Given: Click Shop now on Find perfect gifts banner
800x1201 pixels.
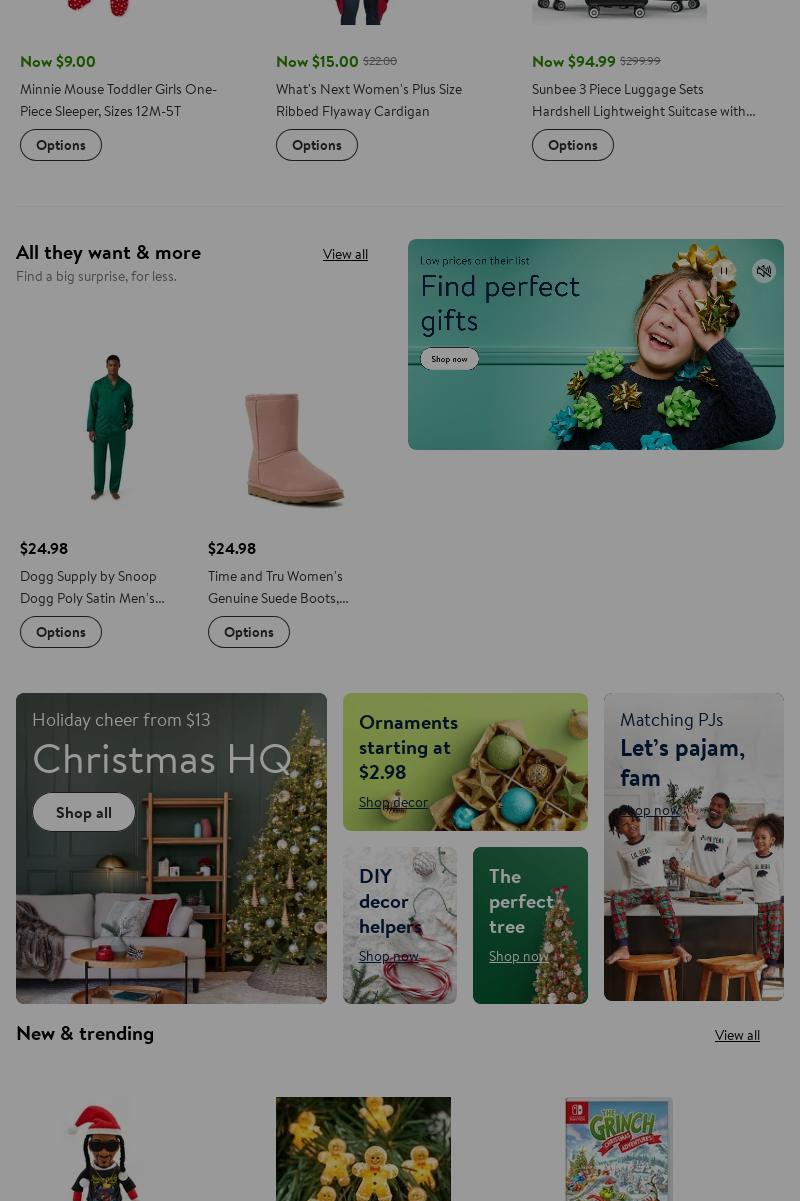Looking at the screenshot, I should 450,359.
